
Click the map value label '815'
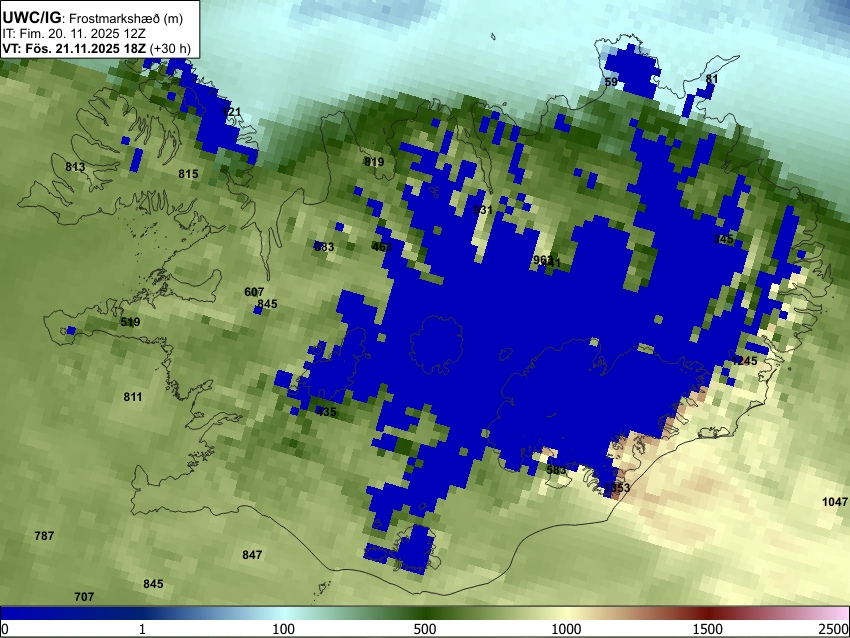coord(188,174)
